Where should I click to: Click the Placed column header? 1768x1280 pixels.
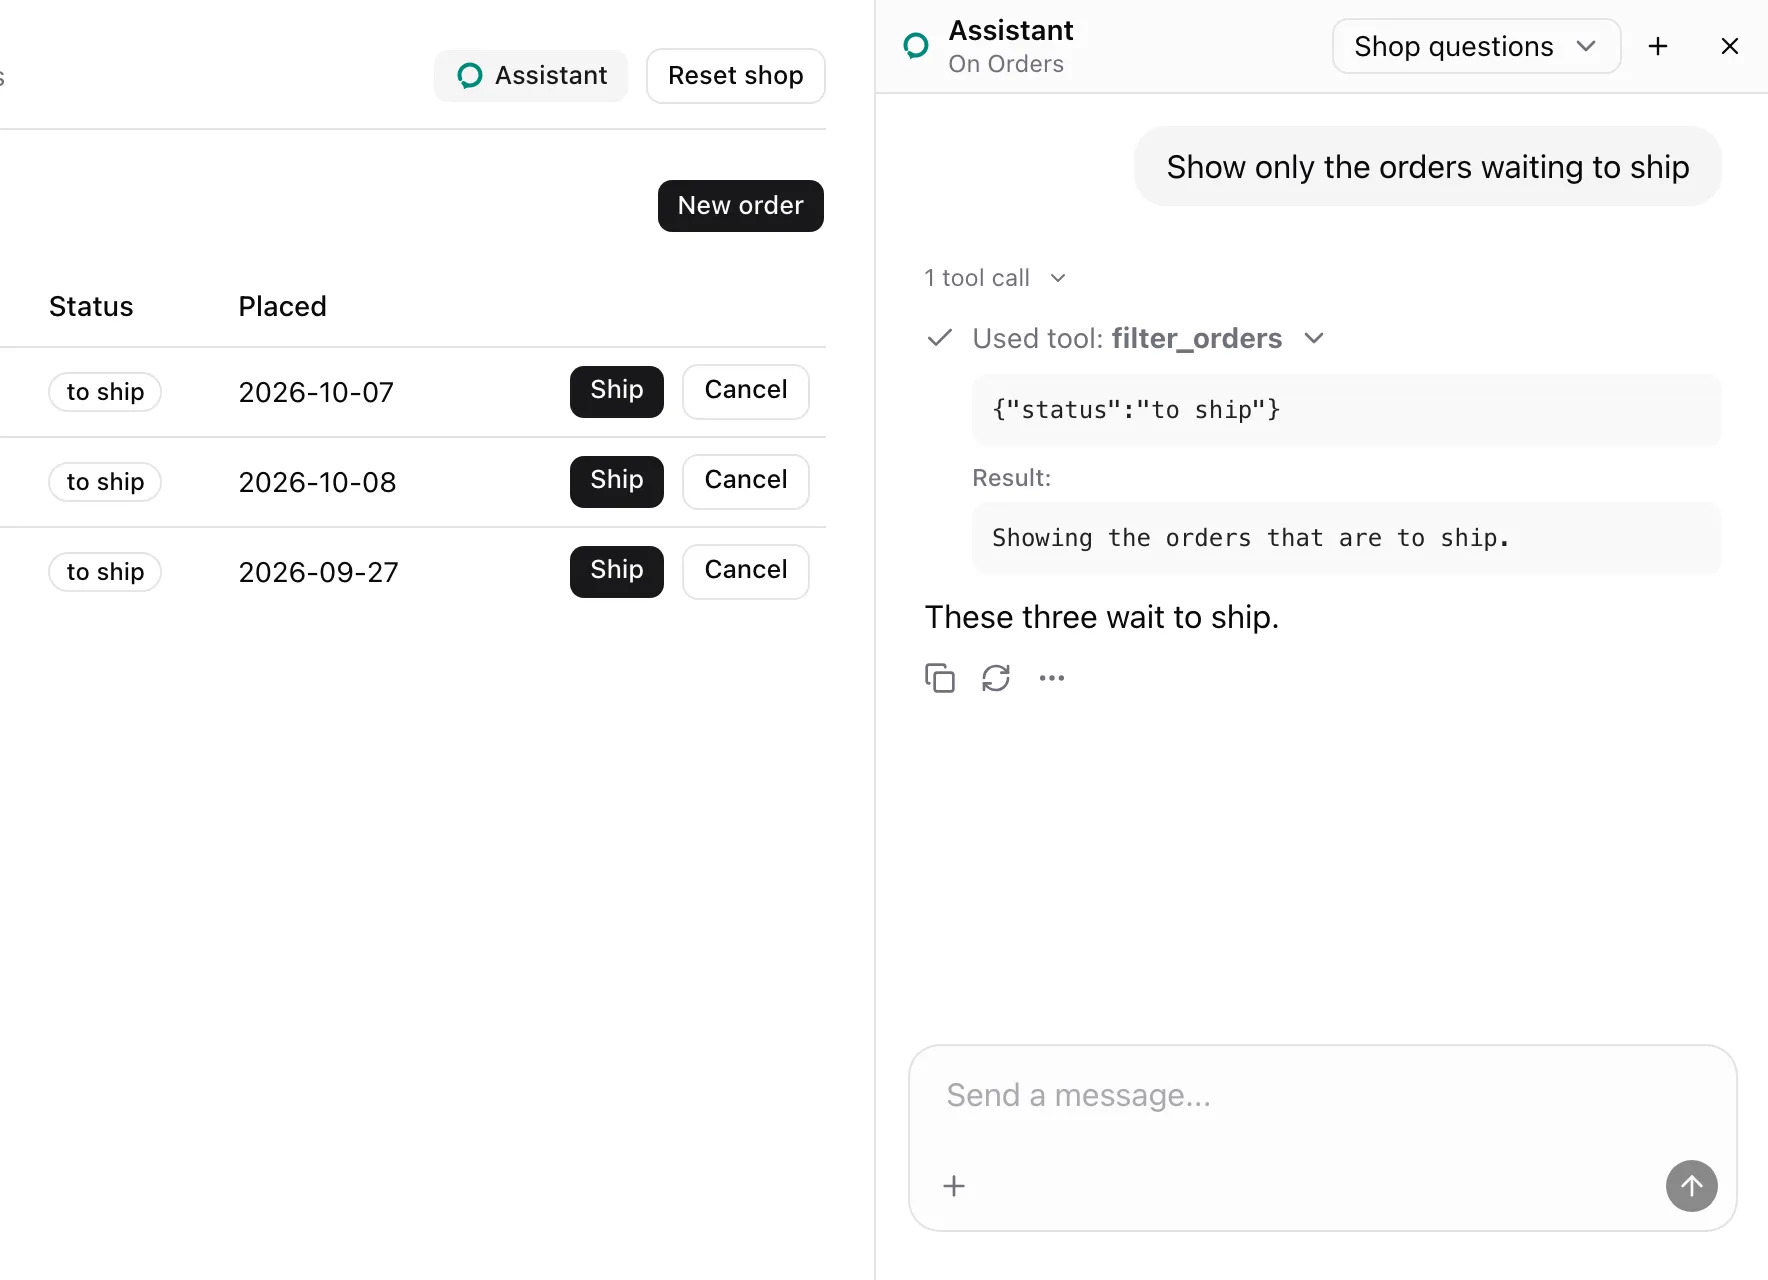pos(283,306)
